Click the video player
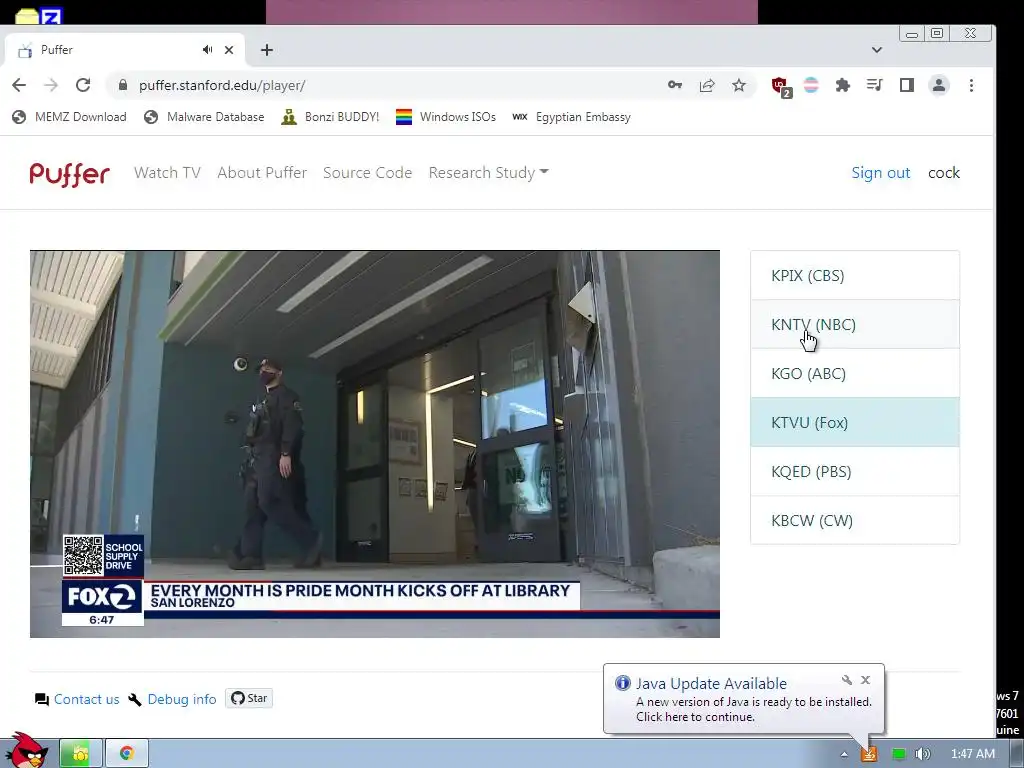1024x768 pixels. tap(375, 444)
